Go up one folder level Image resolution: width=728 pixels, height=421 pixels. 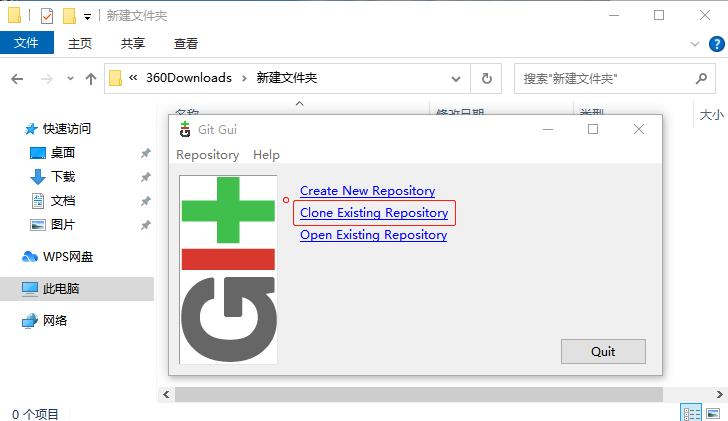tap(91, 79)
